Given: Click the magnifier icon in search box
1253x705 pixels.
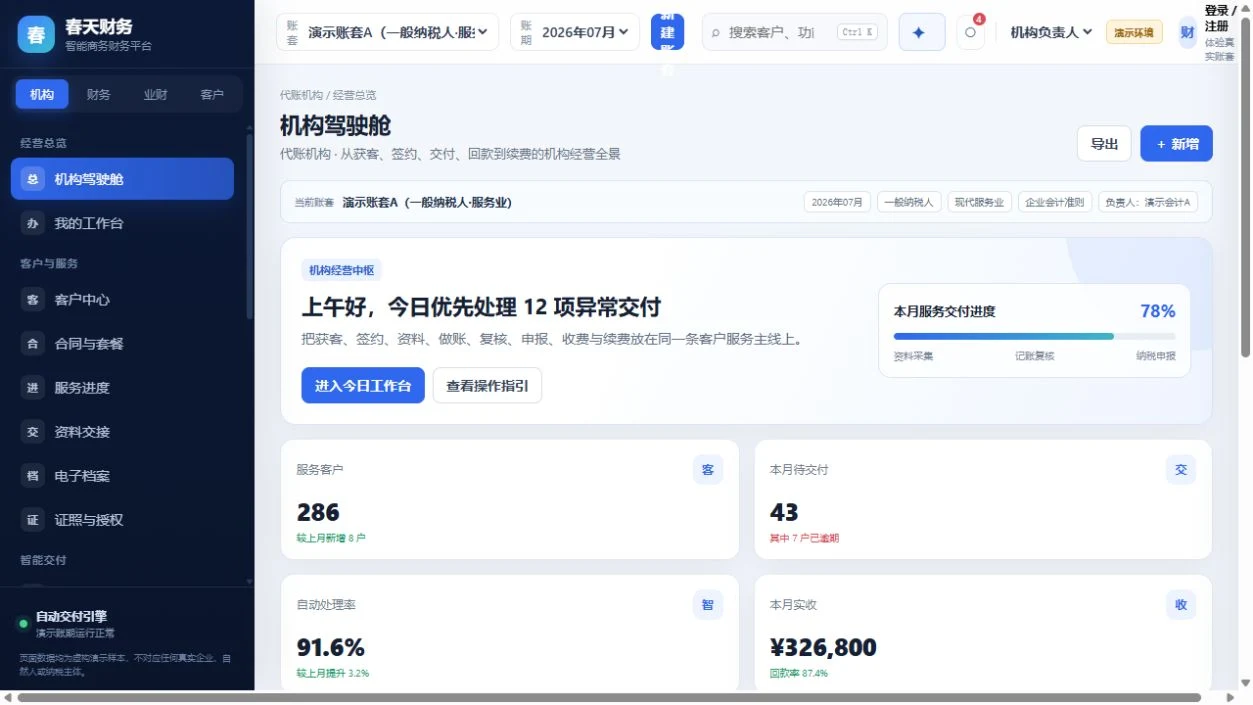Looking at the screenshot, I should 716,33.
